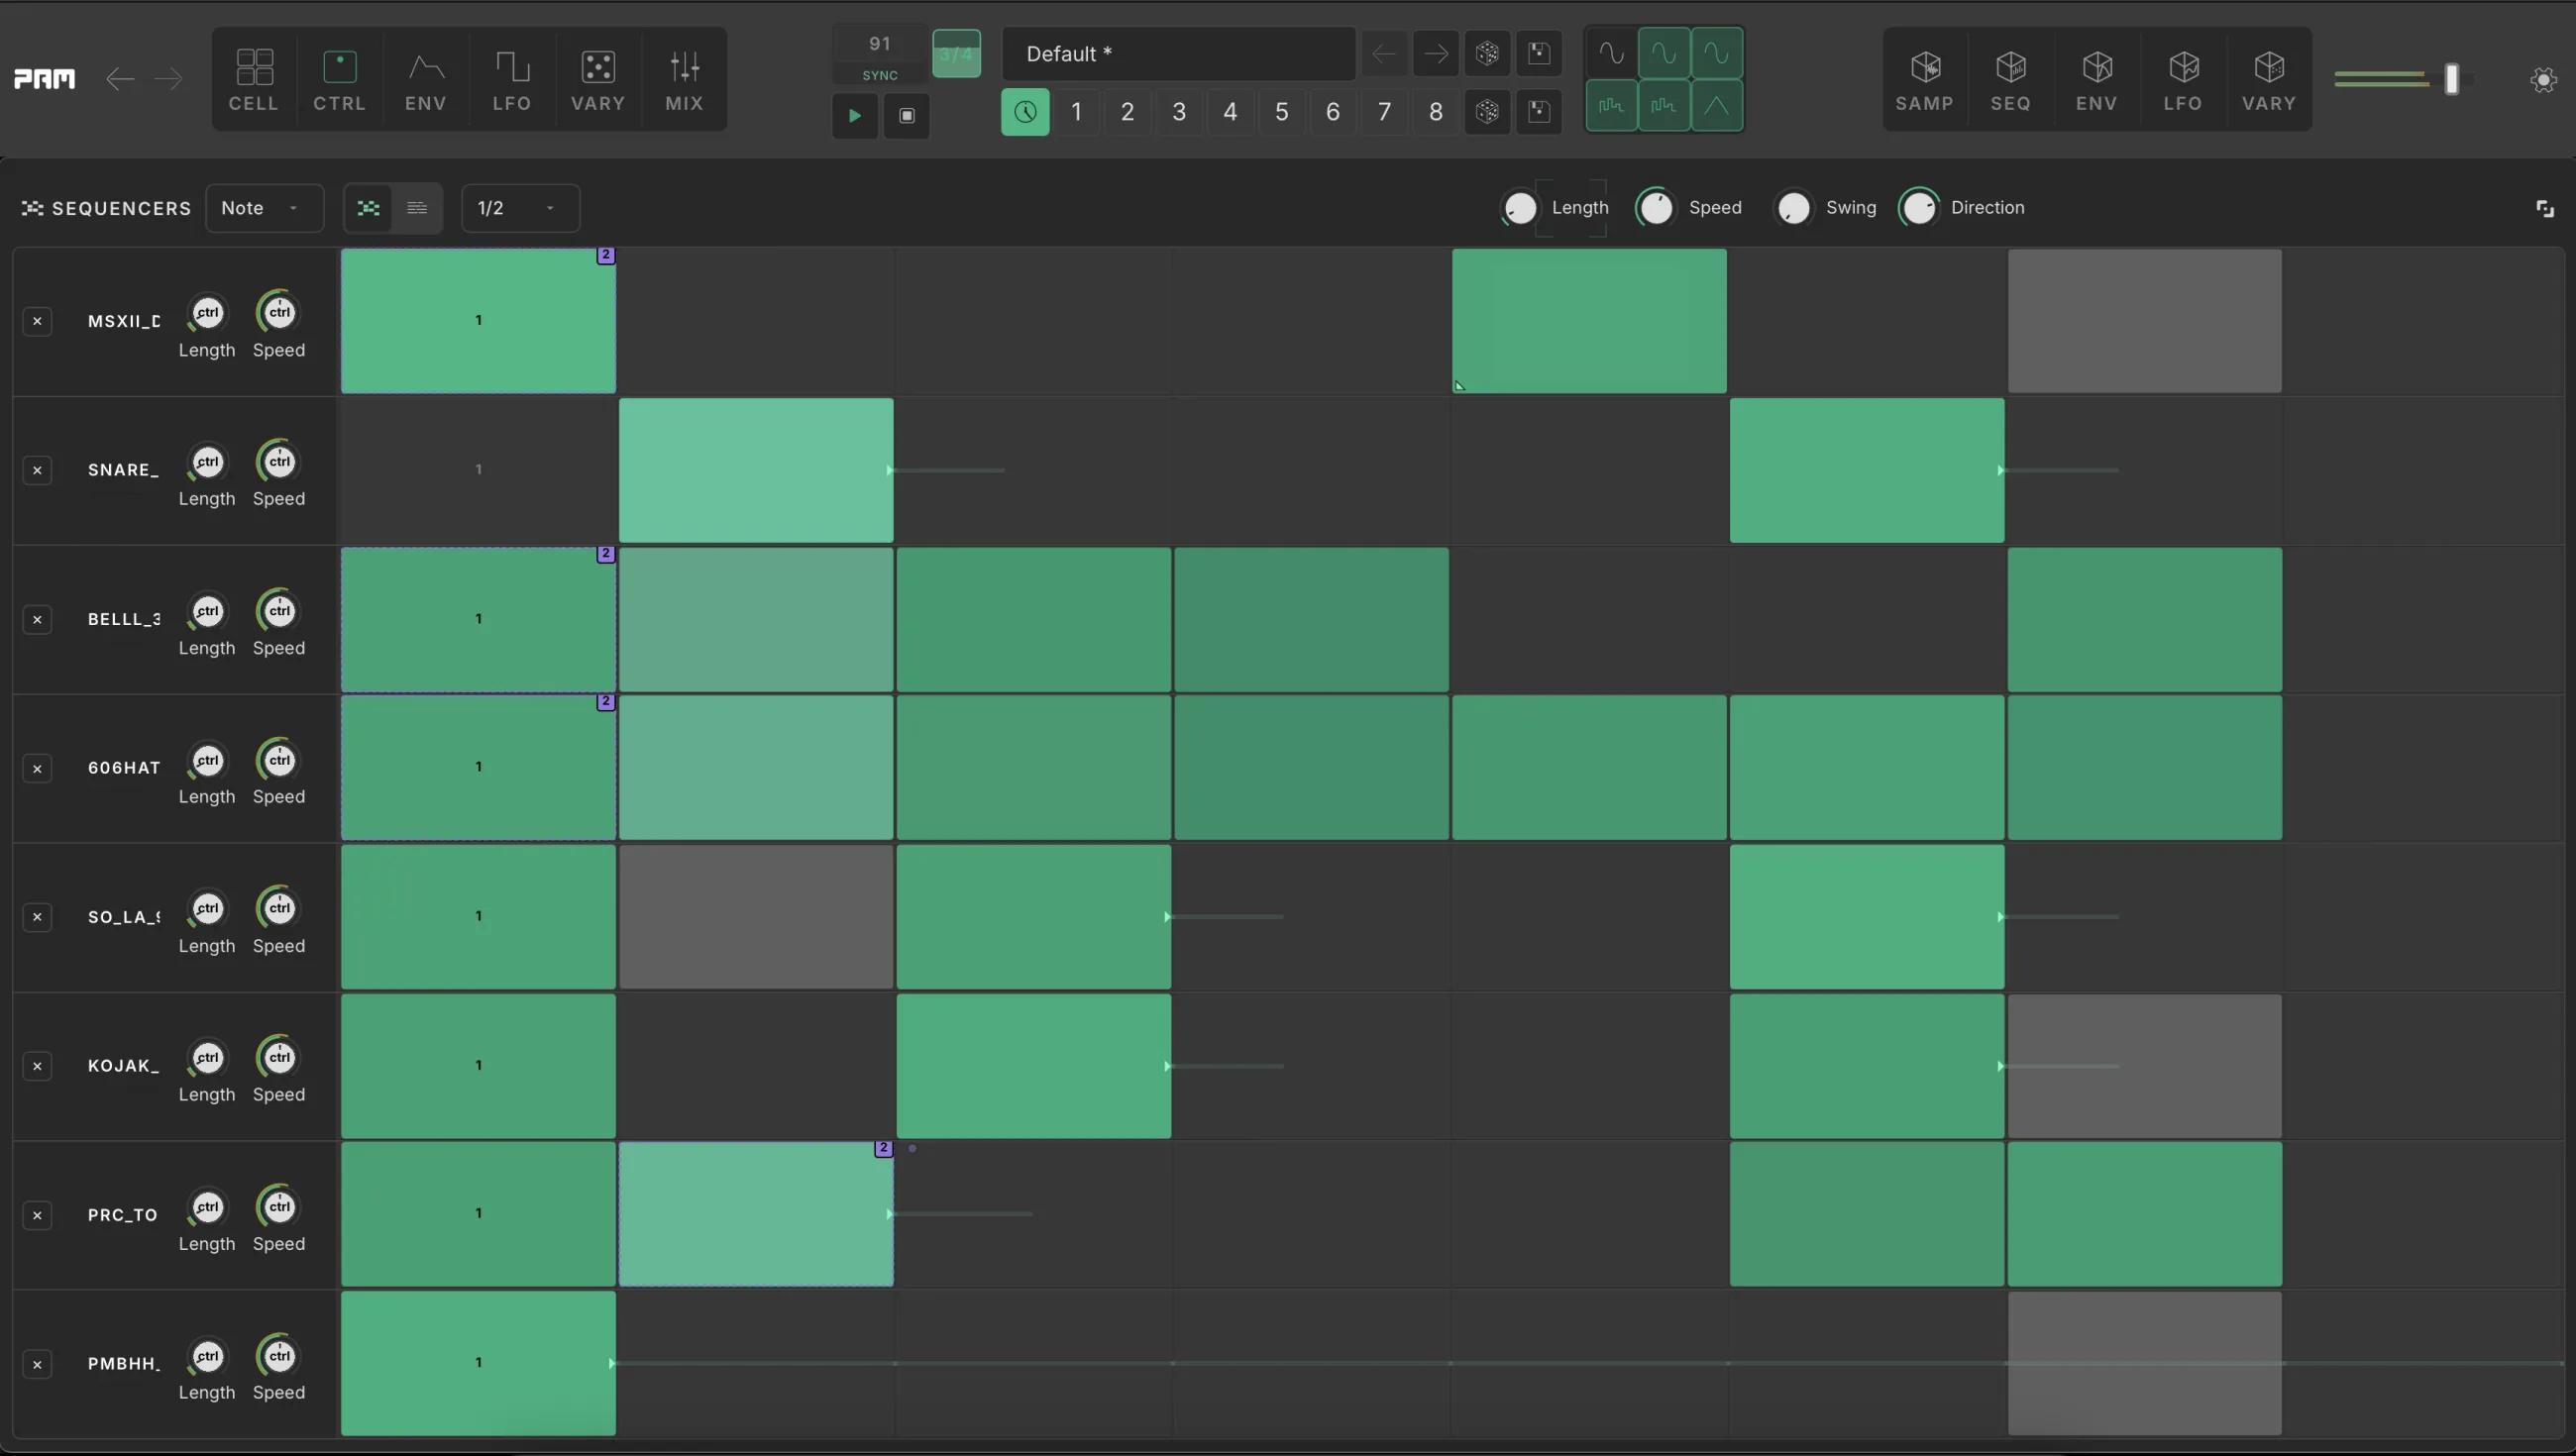Switch to grid sequencer view
This screenshot has height=1456, width=2576.
coord(368,208)
